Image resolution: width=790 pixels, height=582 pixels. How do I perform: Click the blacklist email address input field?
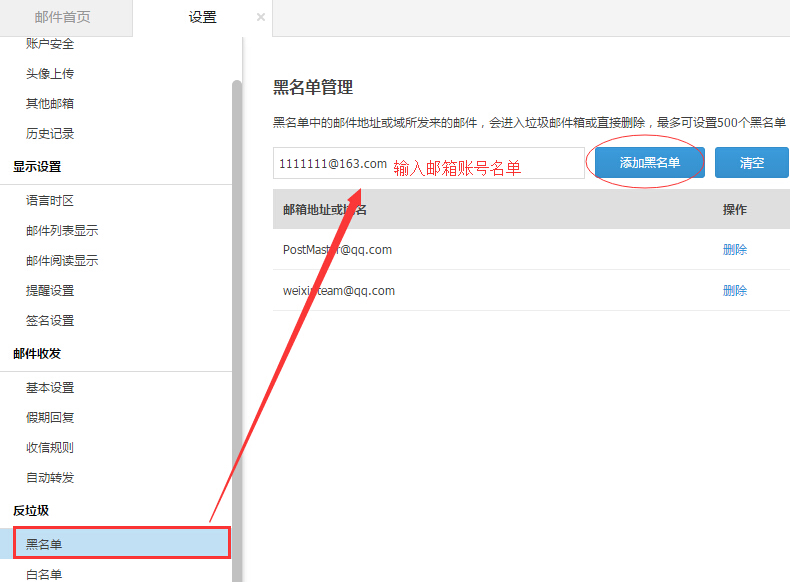click(428, 163)
